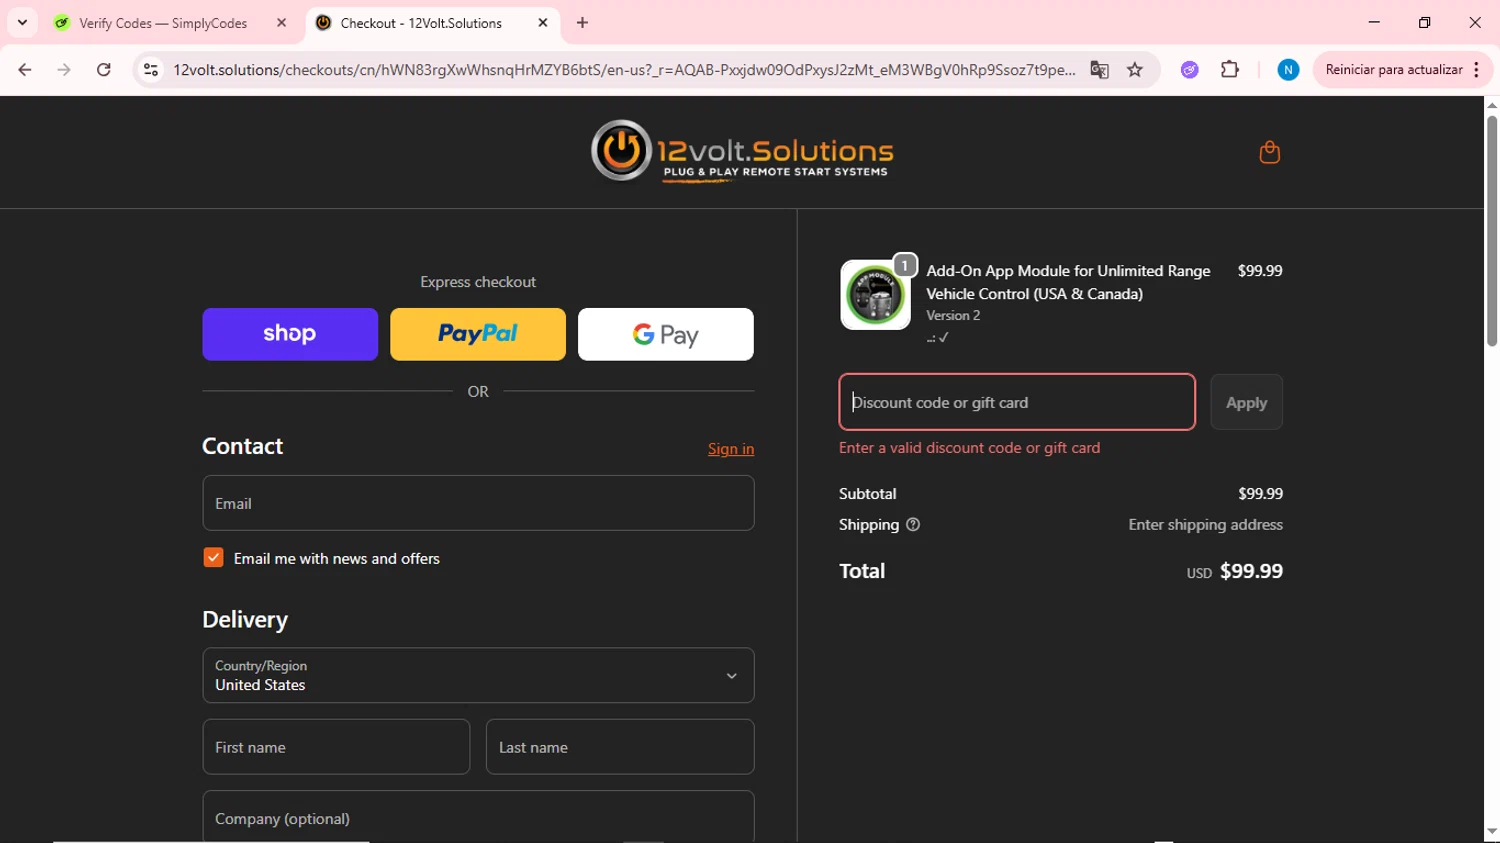Open the purple browser extension icon
The height and width of the screenshot is (843, 1500).
(1189, 70)
